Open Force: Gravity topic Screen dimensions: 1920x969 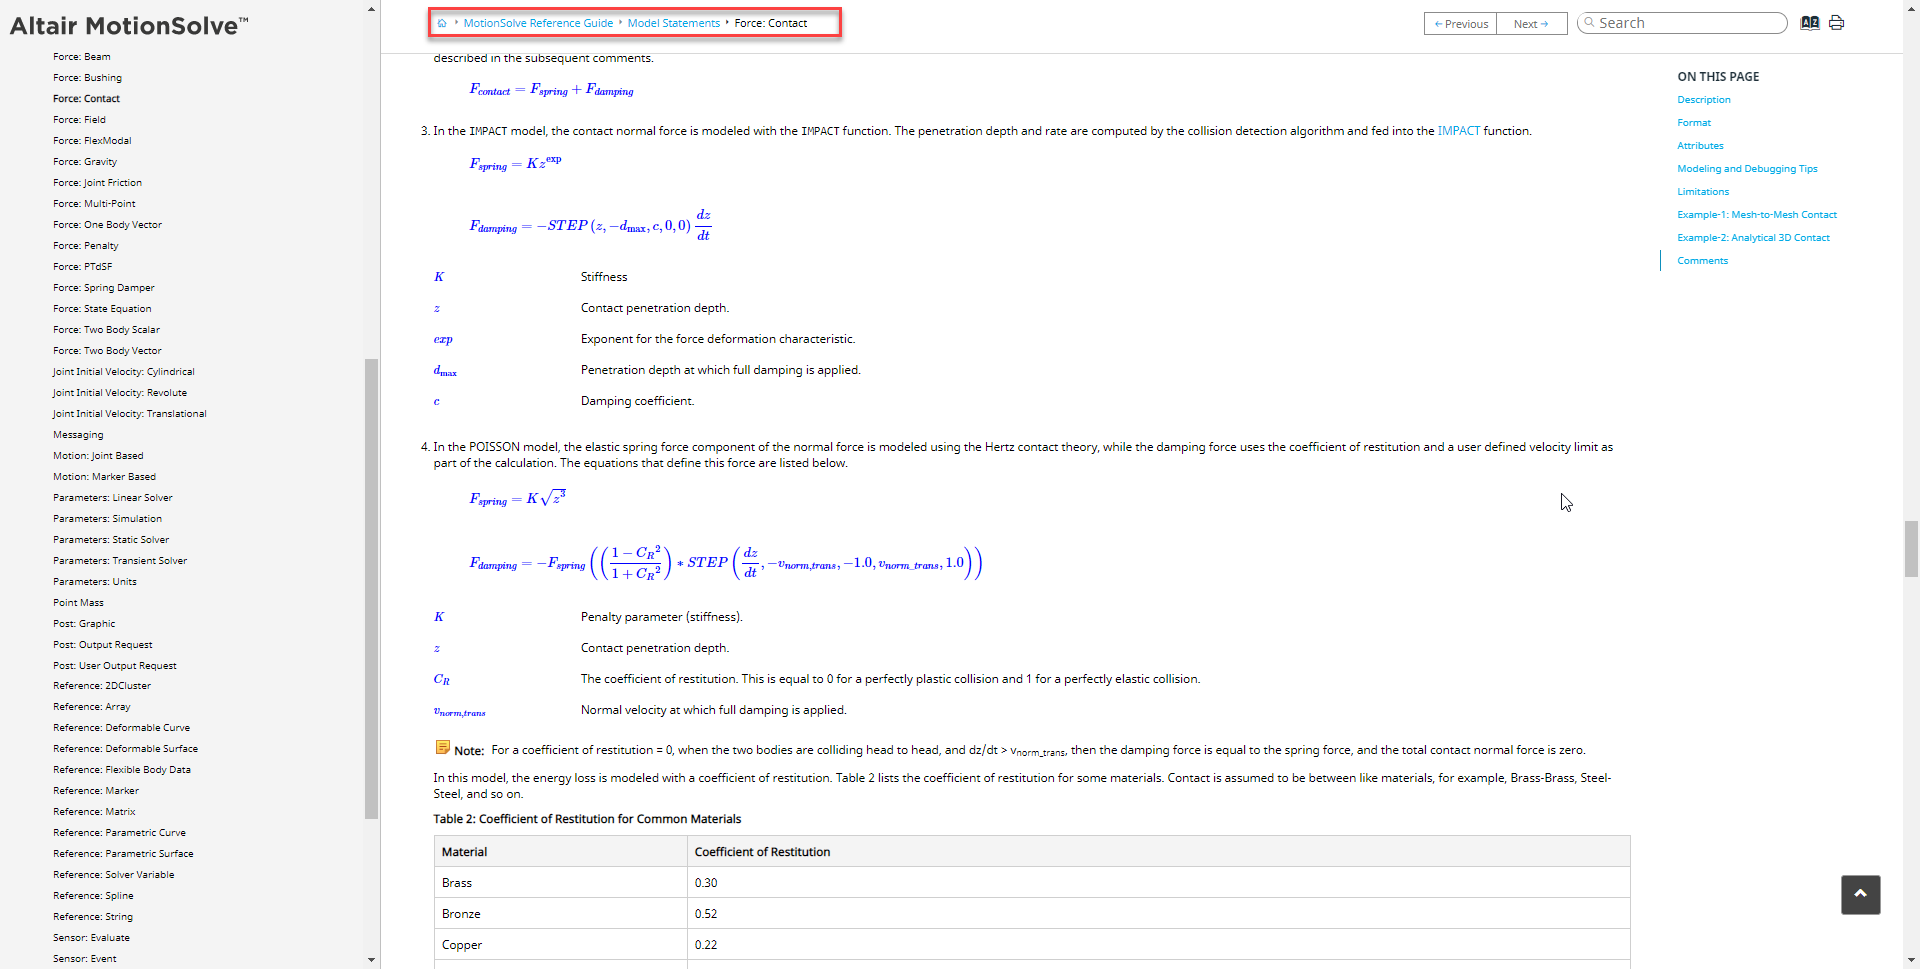click(x=85, y=162)
